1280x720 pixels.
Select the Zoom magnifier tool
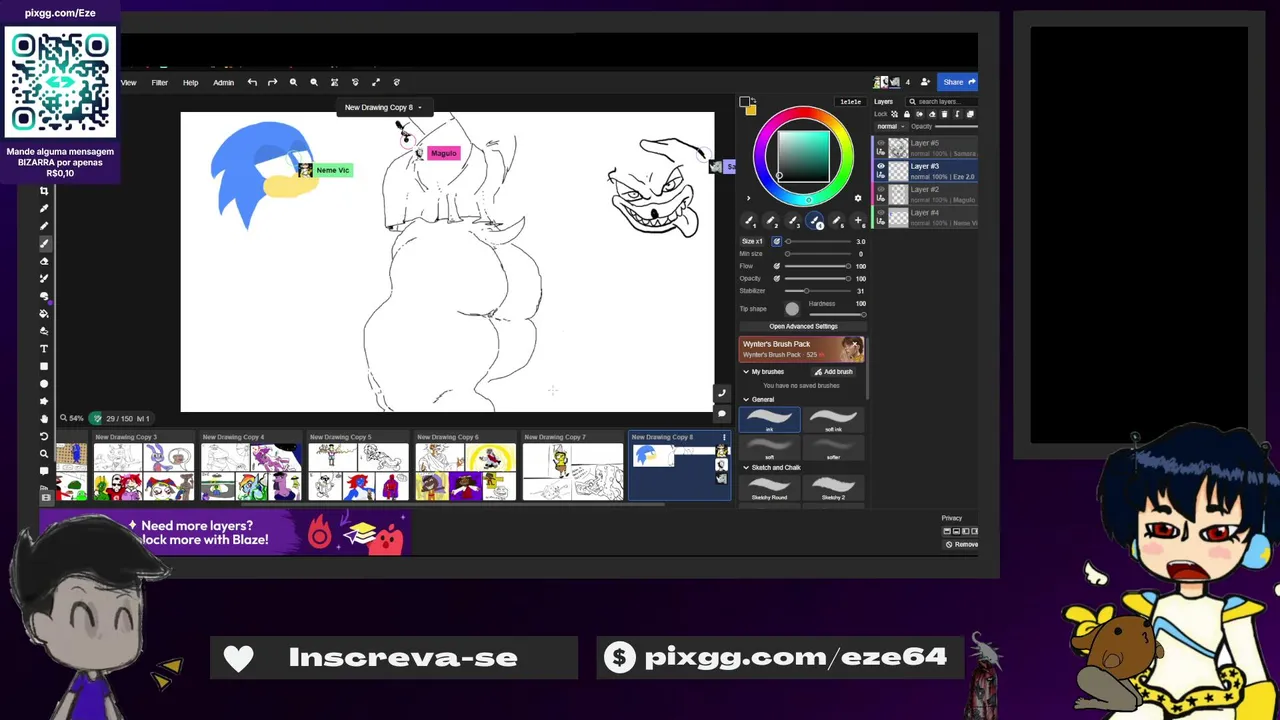(44, 453)
